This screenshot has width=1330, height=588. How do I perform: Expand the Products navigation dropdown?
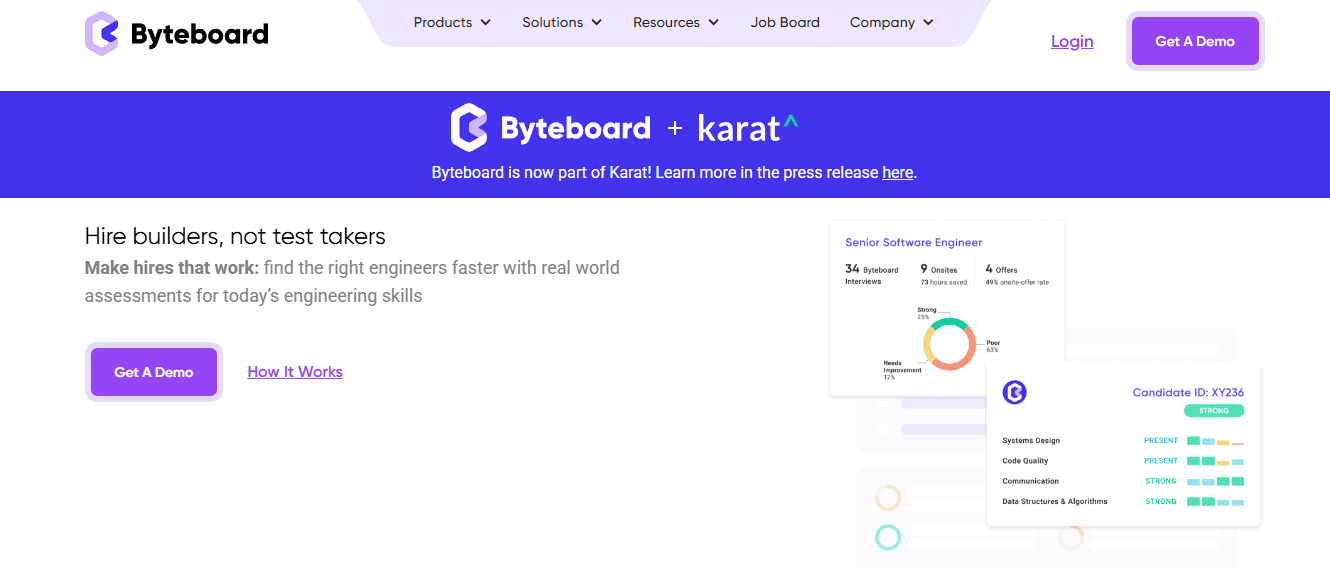click(x=452, y=21)
